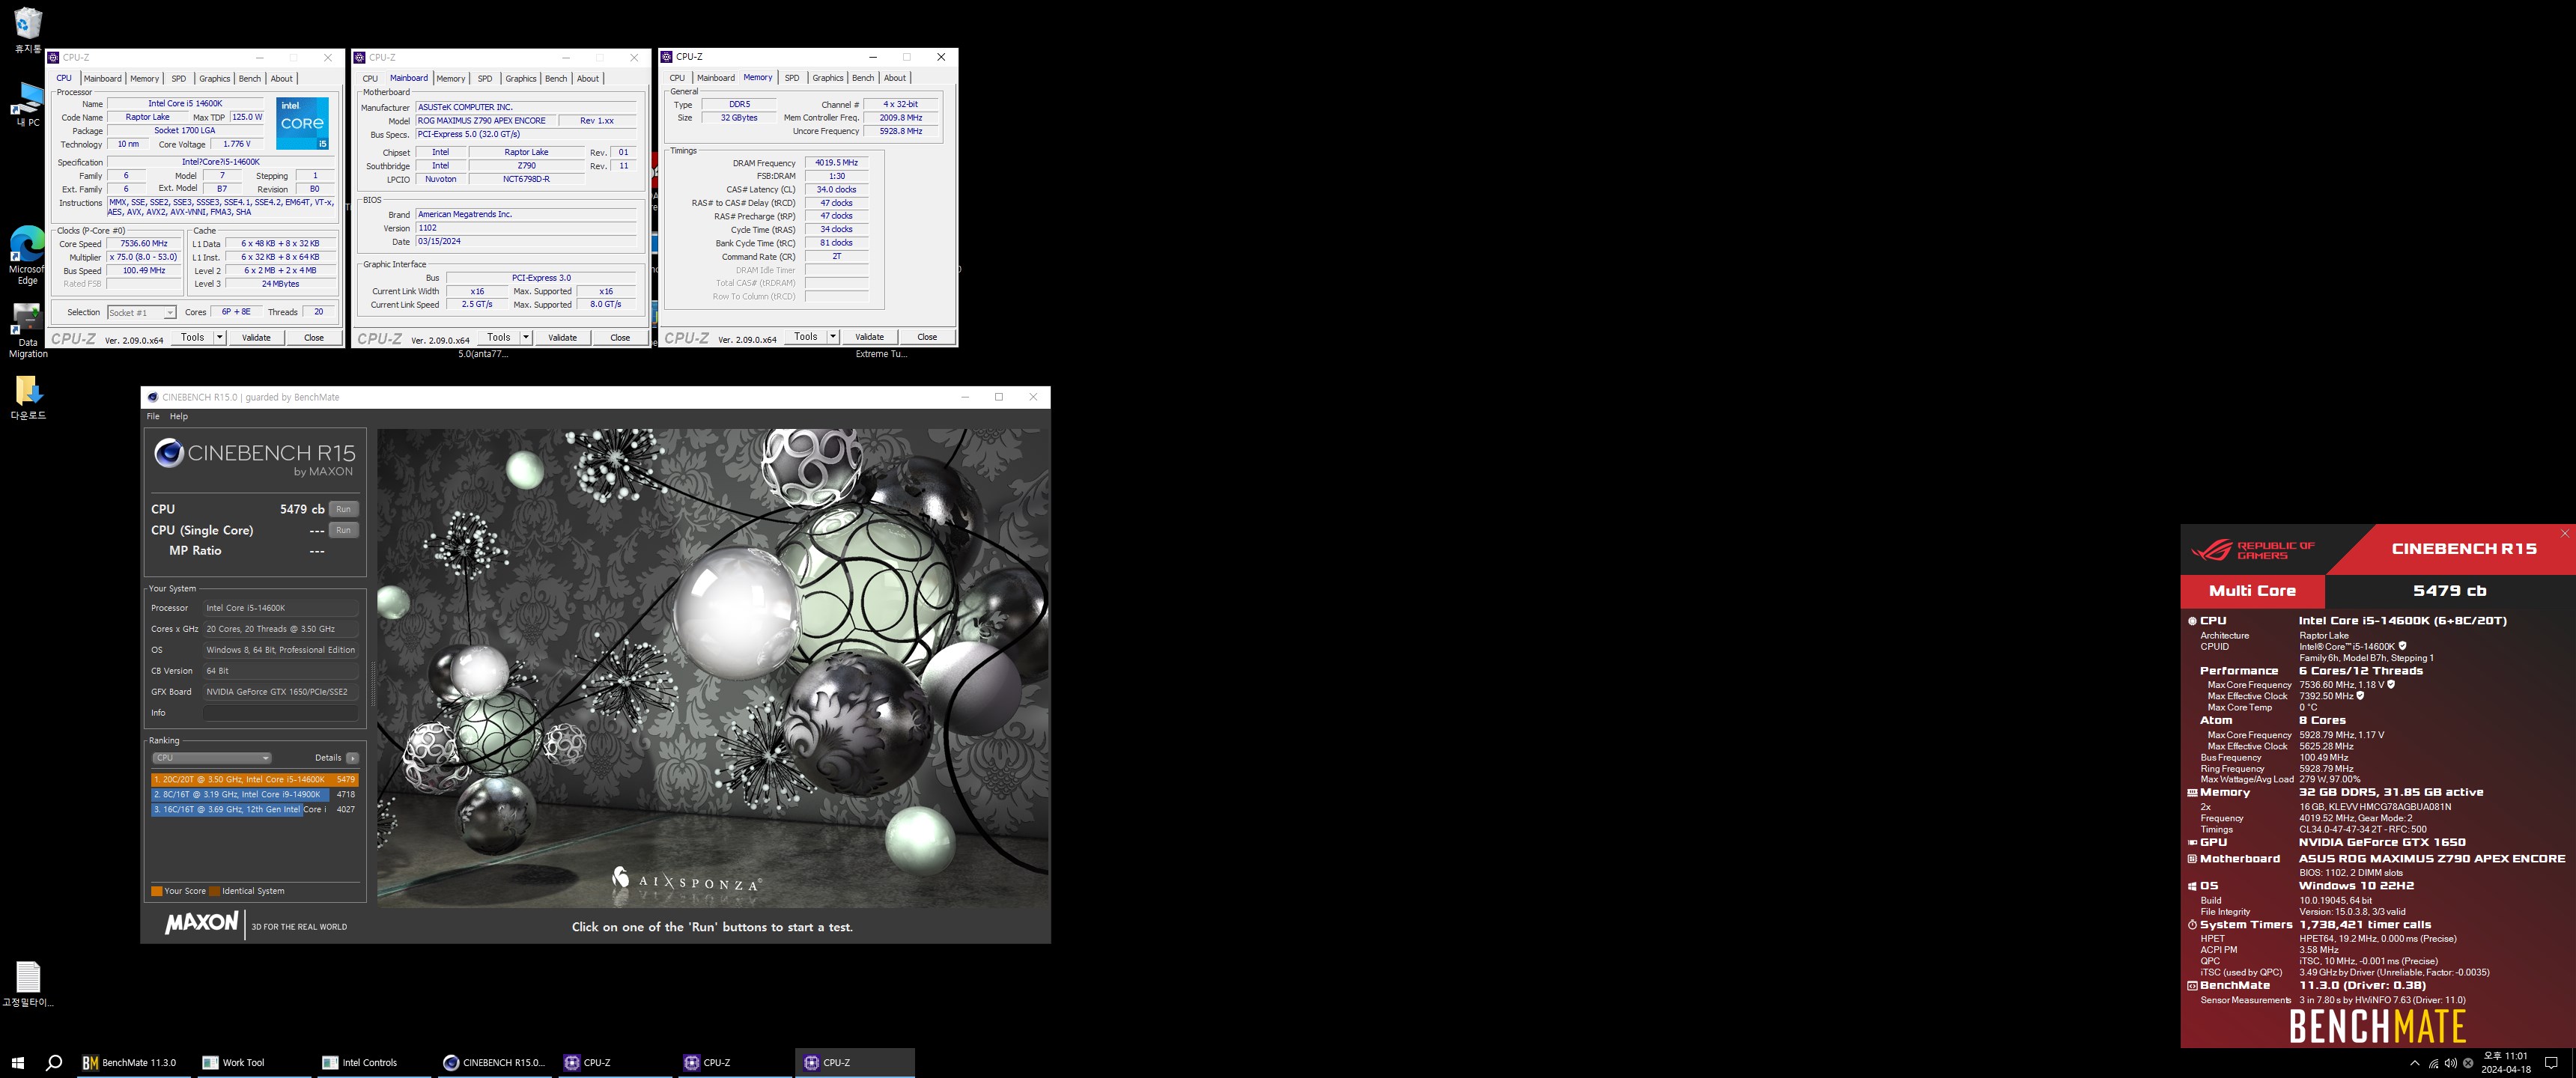Screen dimensions: 2576x1078
Task: Click the DRAM Frequency value 4019.5 MHz
Action: click(x=836, y=162)
